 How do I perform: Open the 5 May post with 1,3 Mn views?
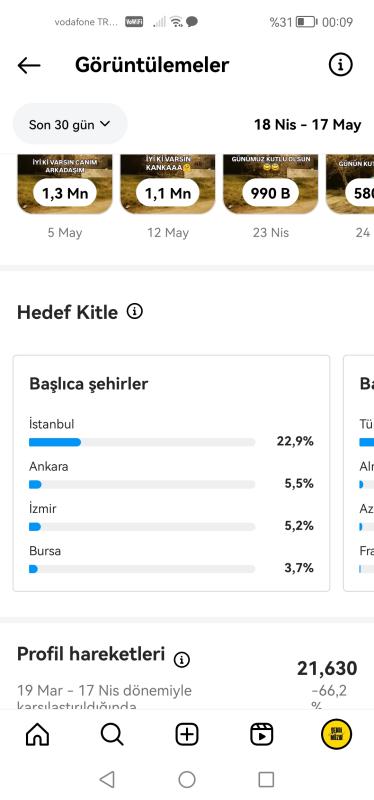(65, 185)
